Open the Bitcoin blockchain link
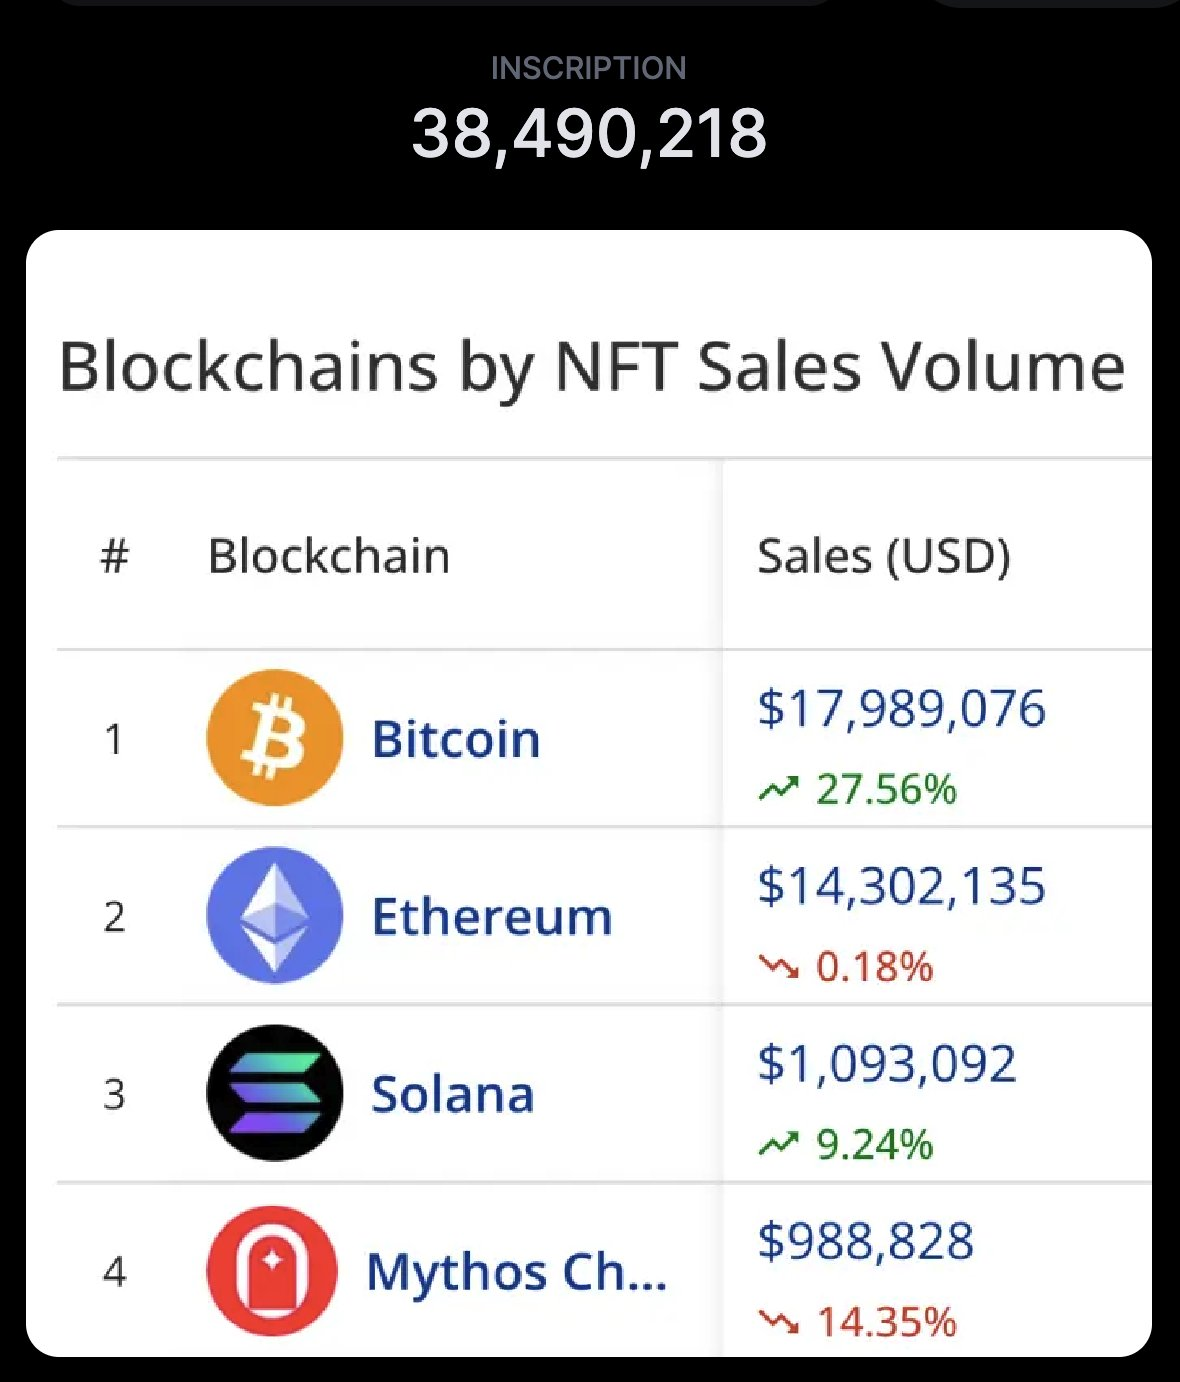This screenshot has width=1180, height=1382. pos(456,739)
